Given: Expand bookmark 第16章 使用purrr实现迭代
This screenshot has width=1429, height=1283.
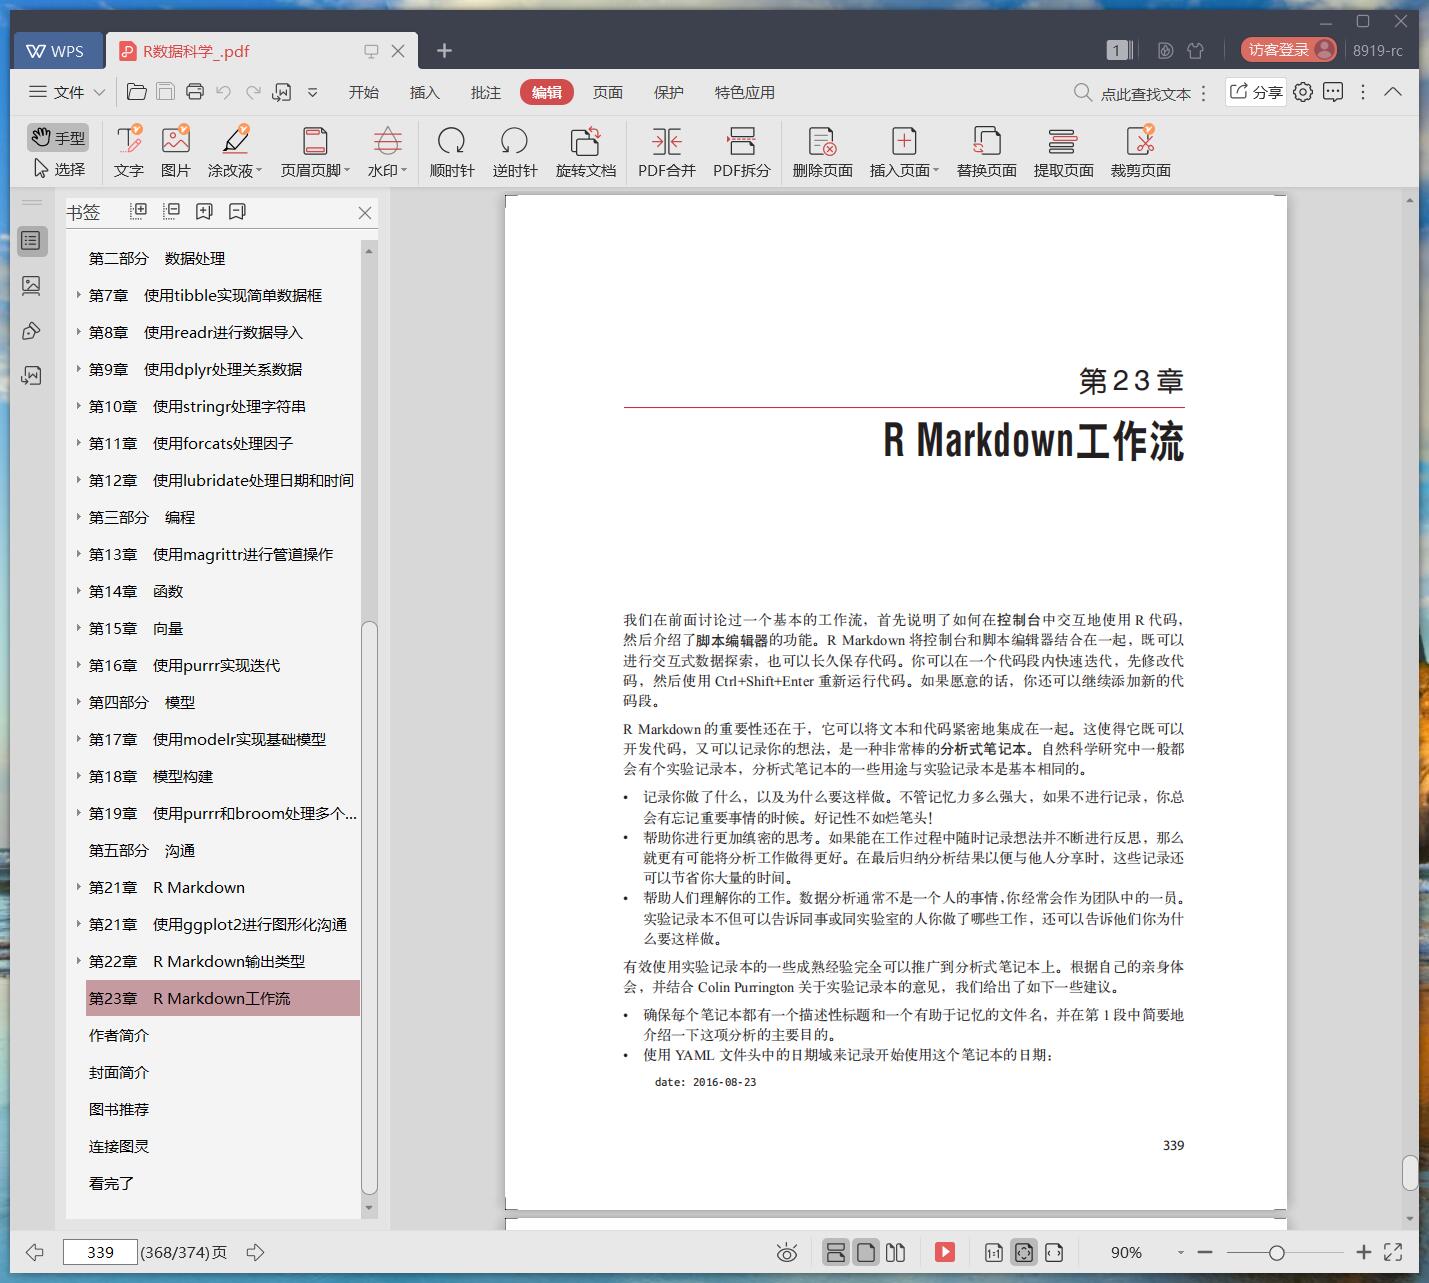Looking at the screenshot, I should tap(79, 665).
